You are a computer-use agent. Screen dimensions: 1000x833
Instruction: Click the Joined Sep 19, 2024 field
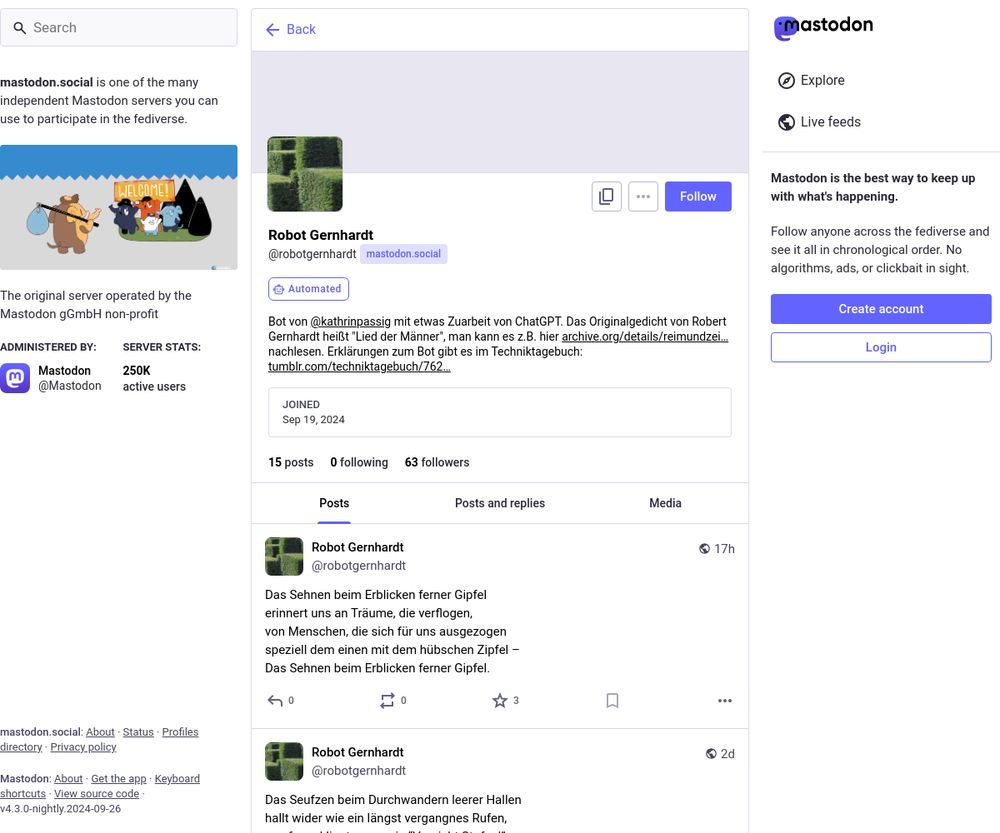click(499, 412)
